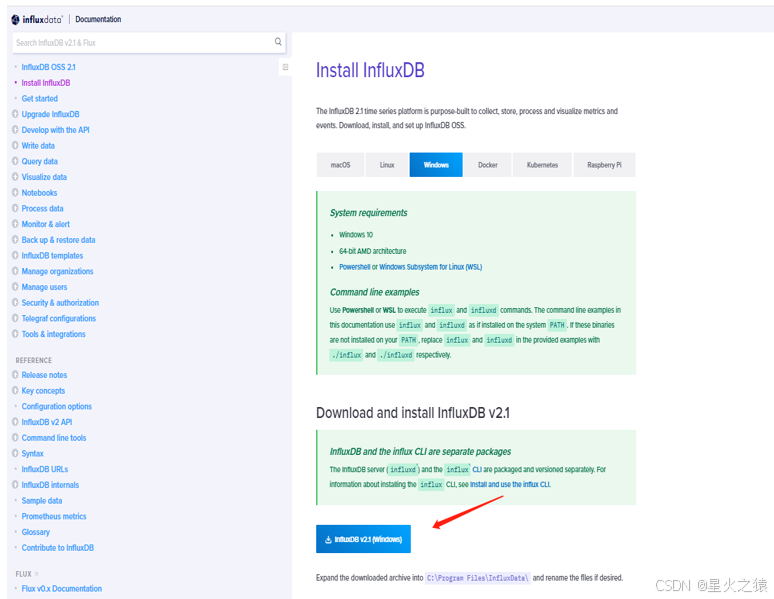Switch to the Kubernetes tab
This screenshot has height=599, width=774.
tap(542, 165)
